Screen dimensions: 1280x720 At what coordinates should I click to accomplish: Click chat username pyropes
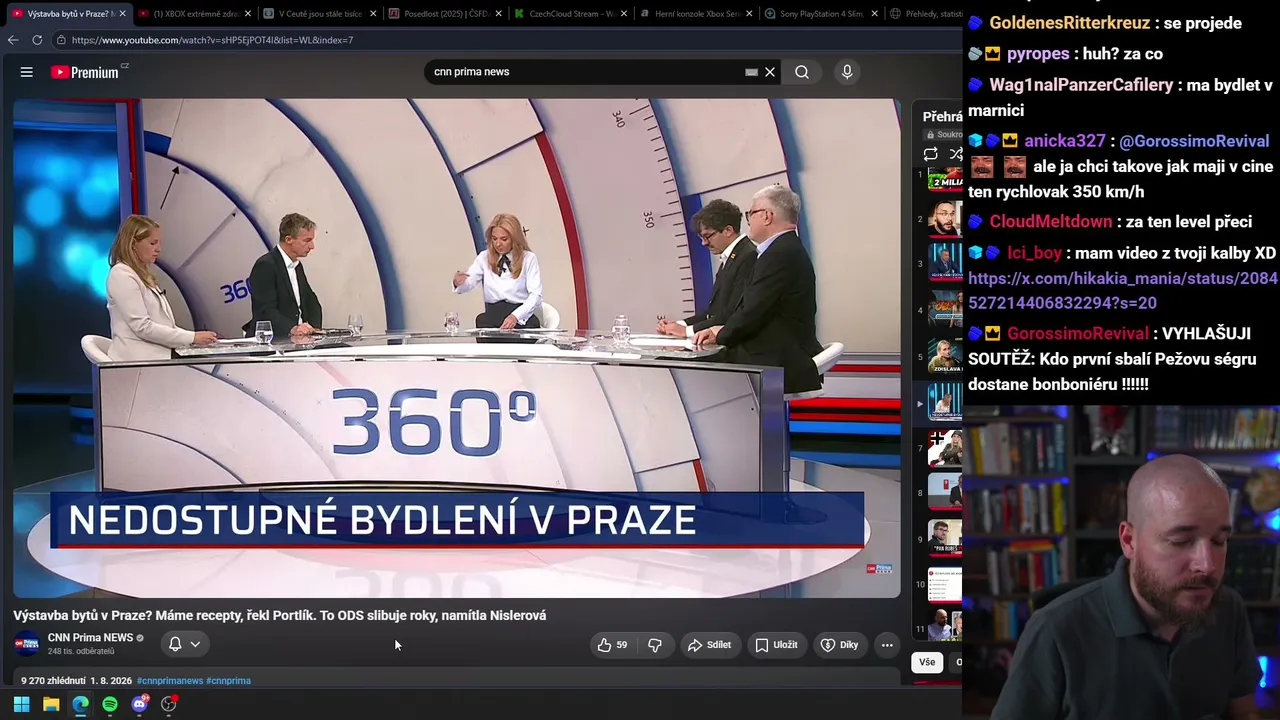[x=1038, y=54]
